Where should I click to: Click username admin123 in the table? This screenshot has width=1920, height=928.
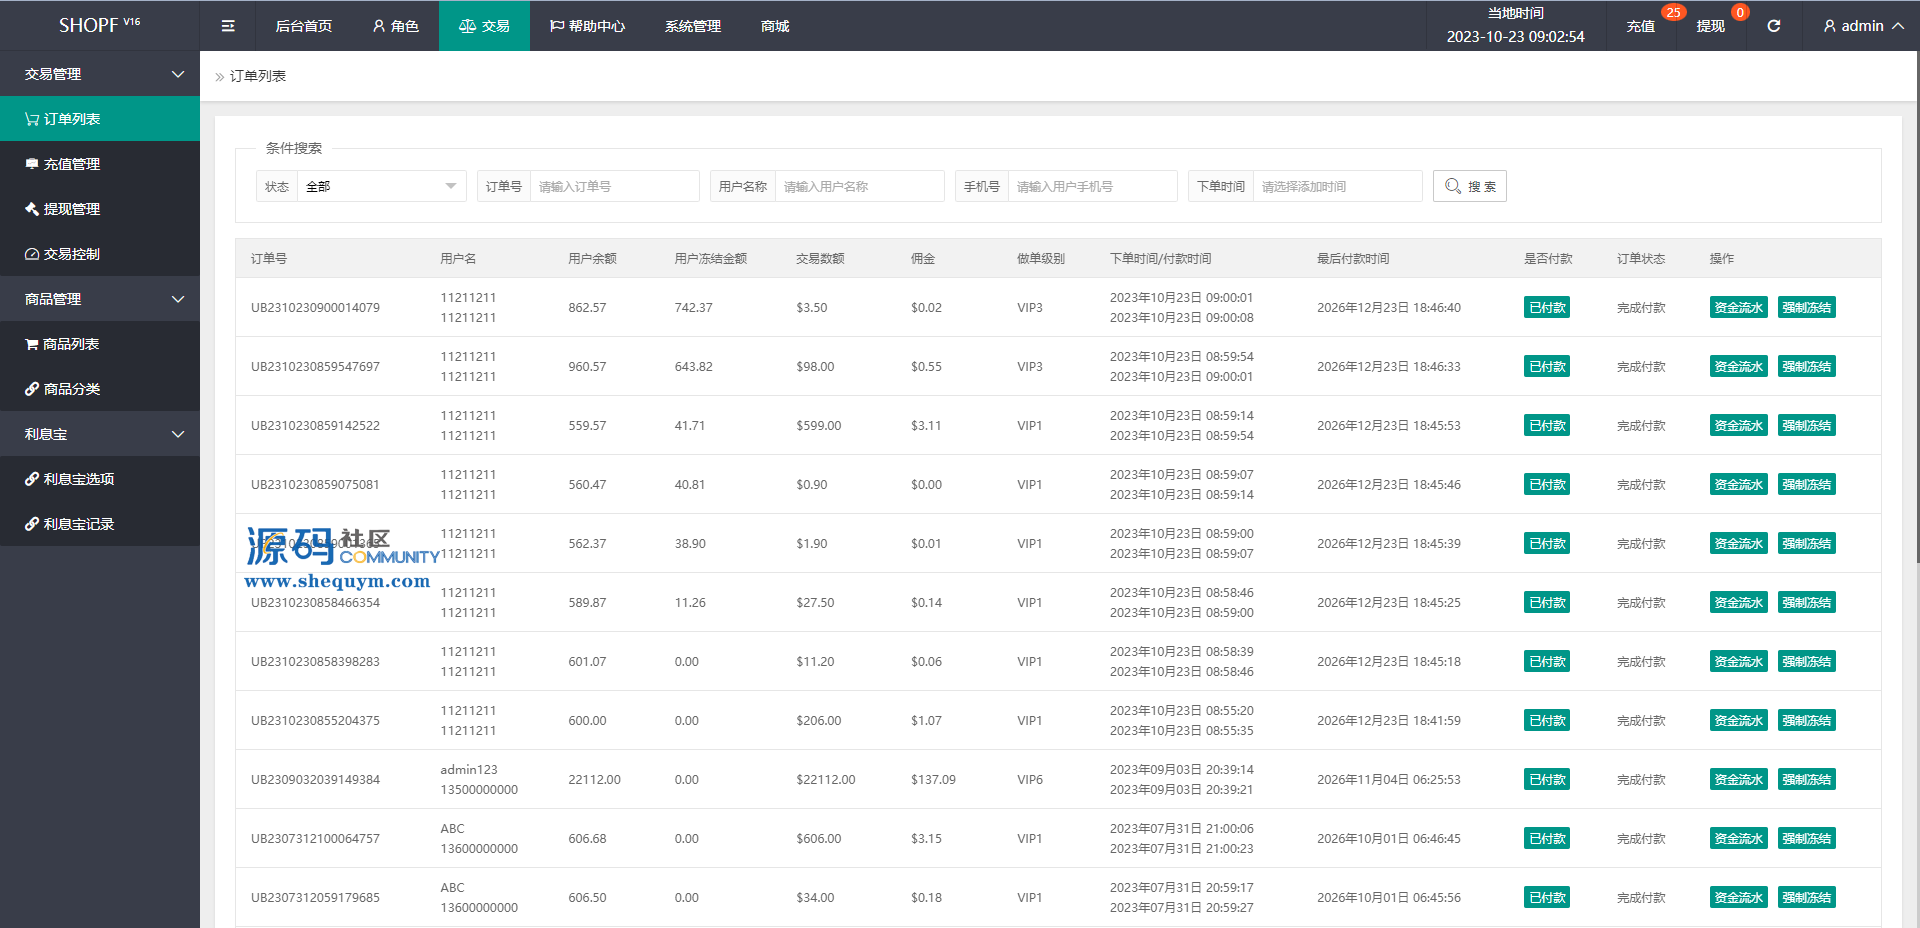tap(469, 770)
